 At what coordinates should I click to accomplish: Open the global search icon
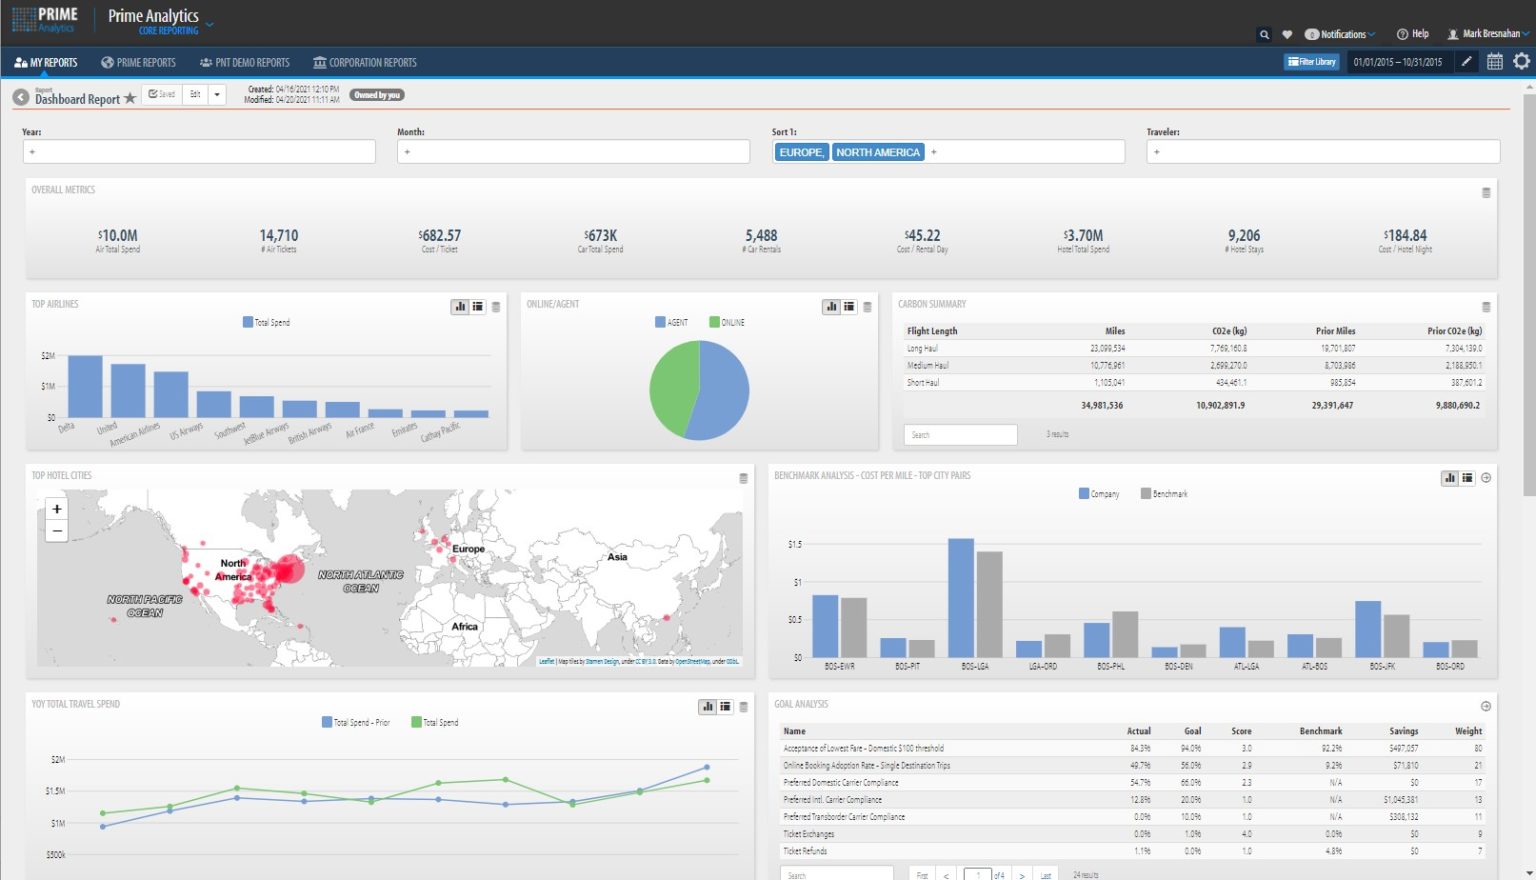click(1264, 33)
